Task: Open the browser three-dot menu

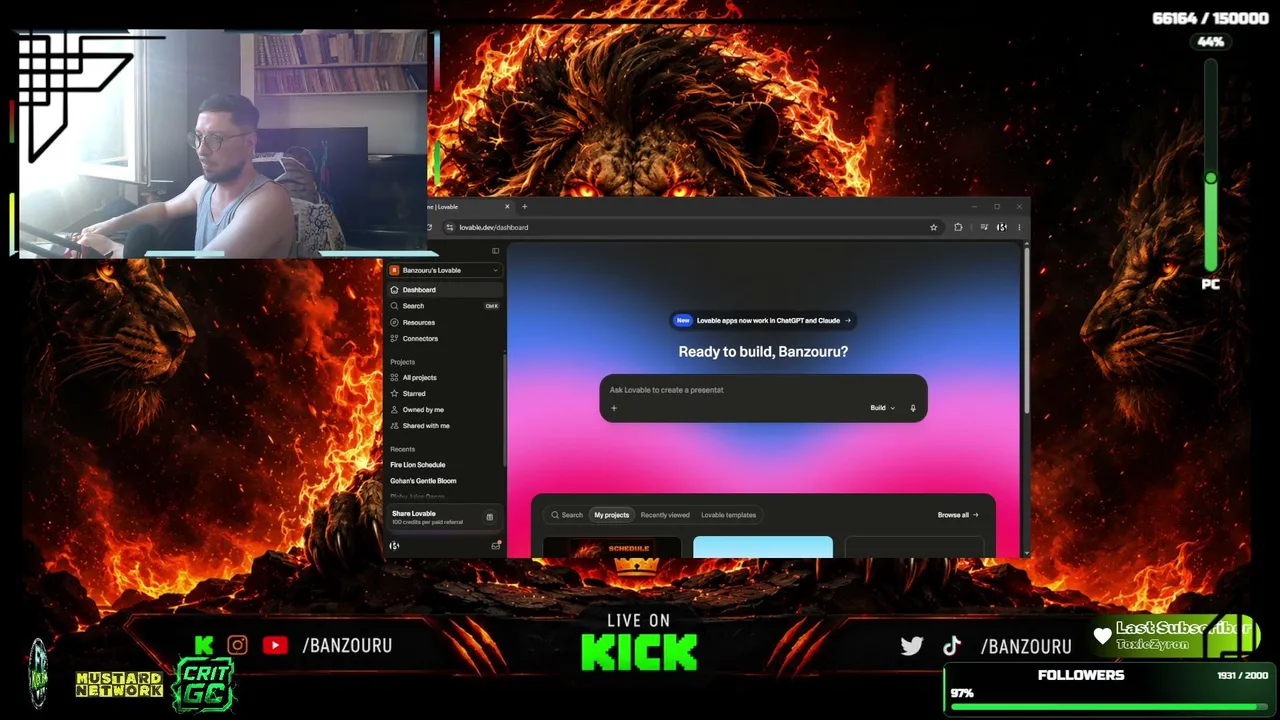Action: pyautogui.click(x=1019, y=227)
